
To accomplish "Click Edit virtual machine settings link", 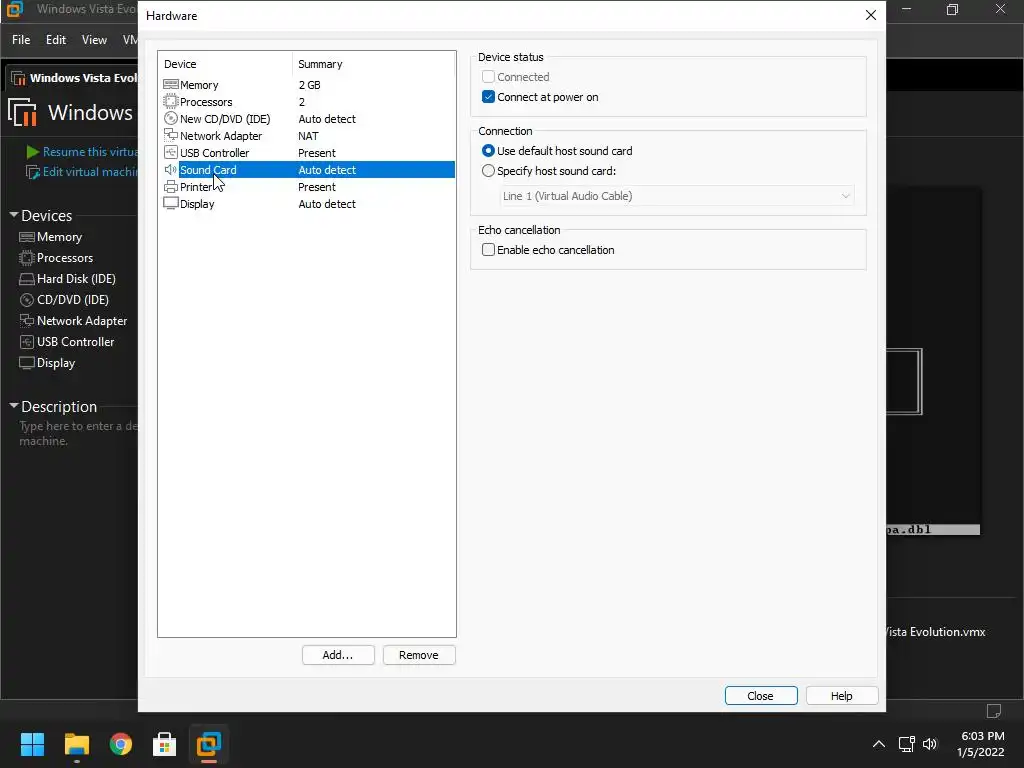I will point(90,172).
